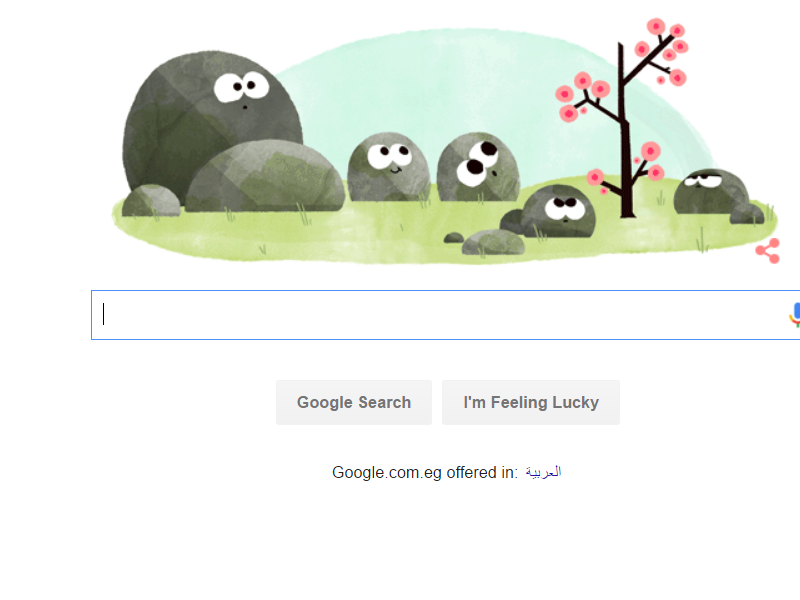The height and width of the screenshot is (600, 800).
Task: Click the tiny dark pebble in foreground
Action: tap(454, 237)
